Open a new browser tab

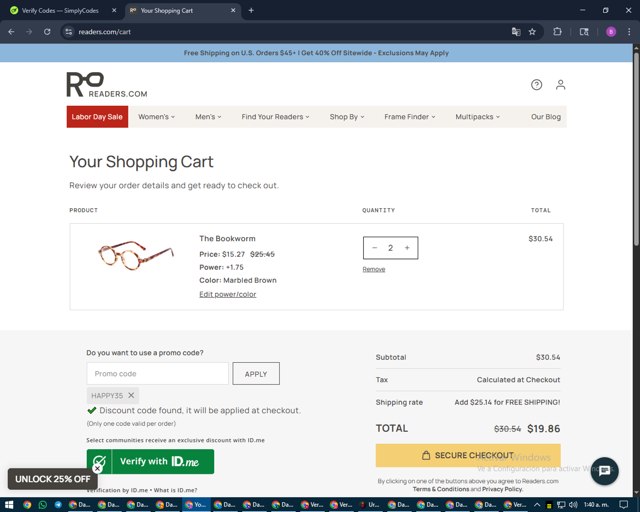click(251, 11)
